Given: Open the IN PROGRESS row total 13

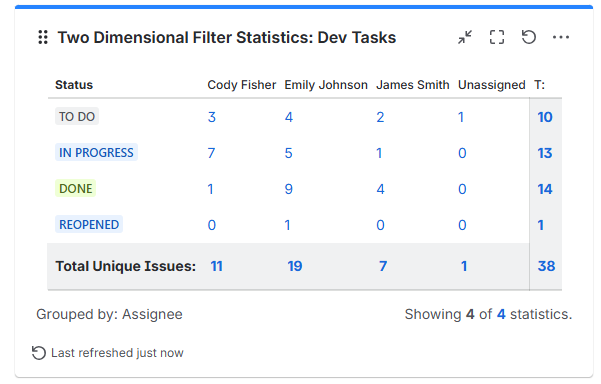Looking at the screenshot, I should coord(545,153).
